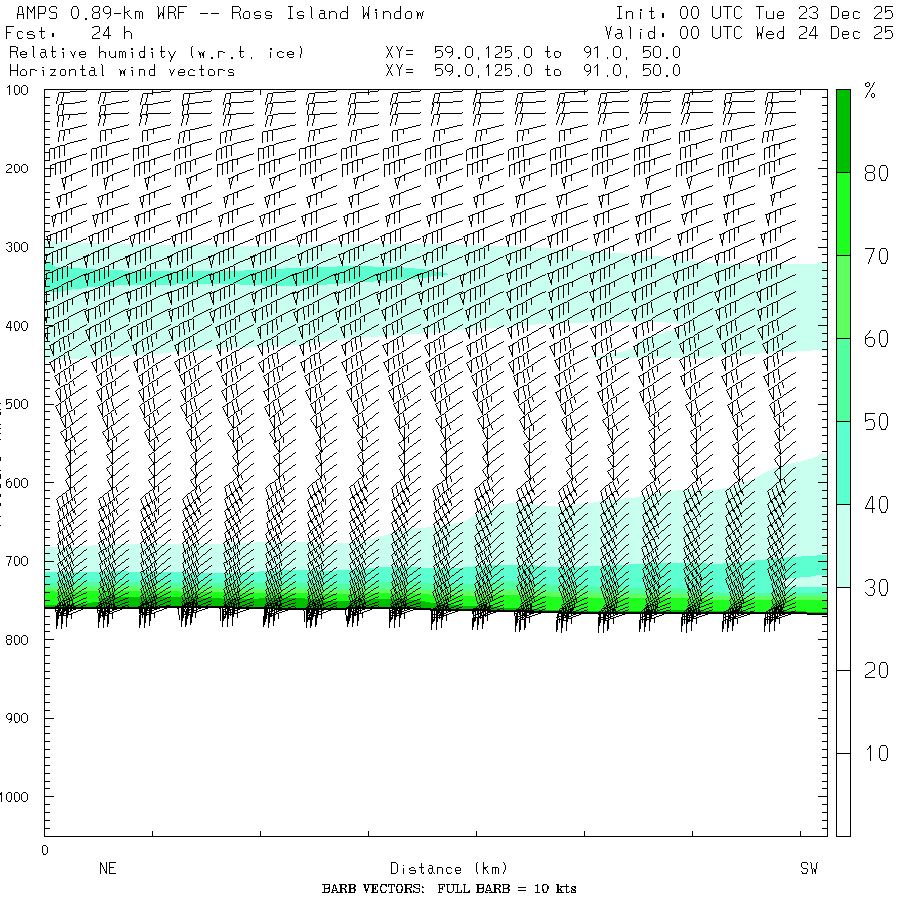This screenshot has height=900, width=900.
Task: Select the 'Fcst: 24 h' forecast label
Action: click(68, 33)
